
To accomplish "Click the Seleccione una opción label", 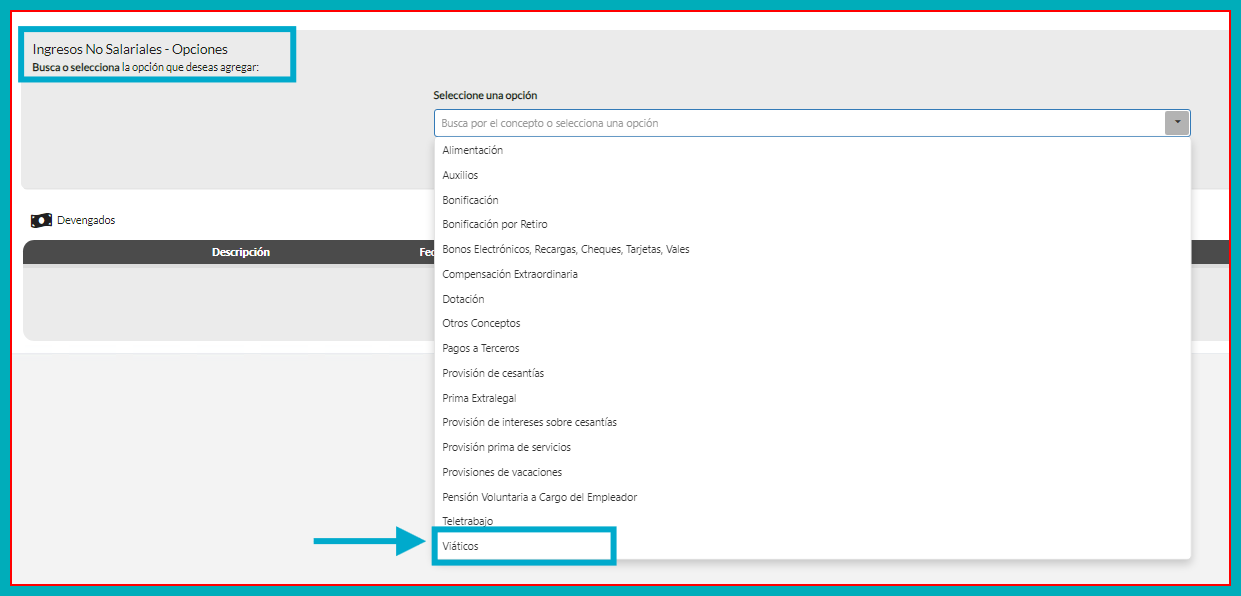I will (x=485, y=95).
